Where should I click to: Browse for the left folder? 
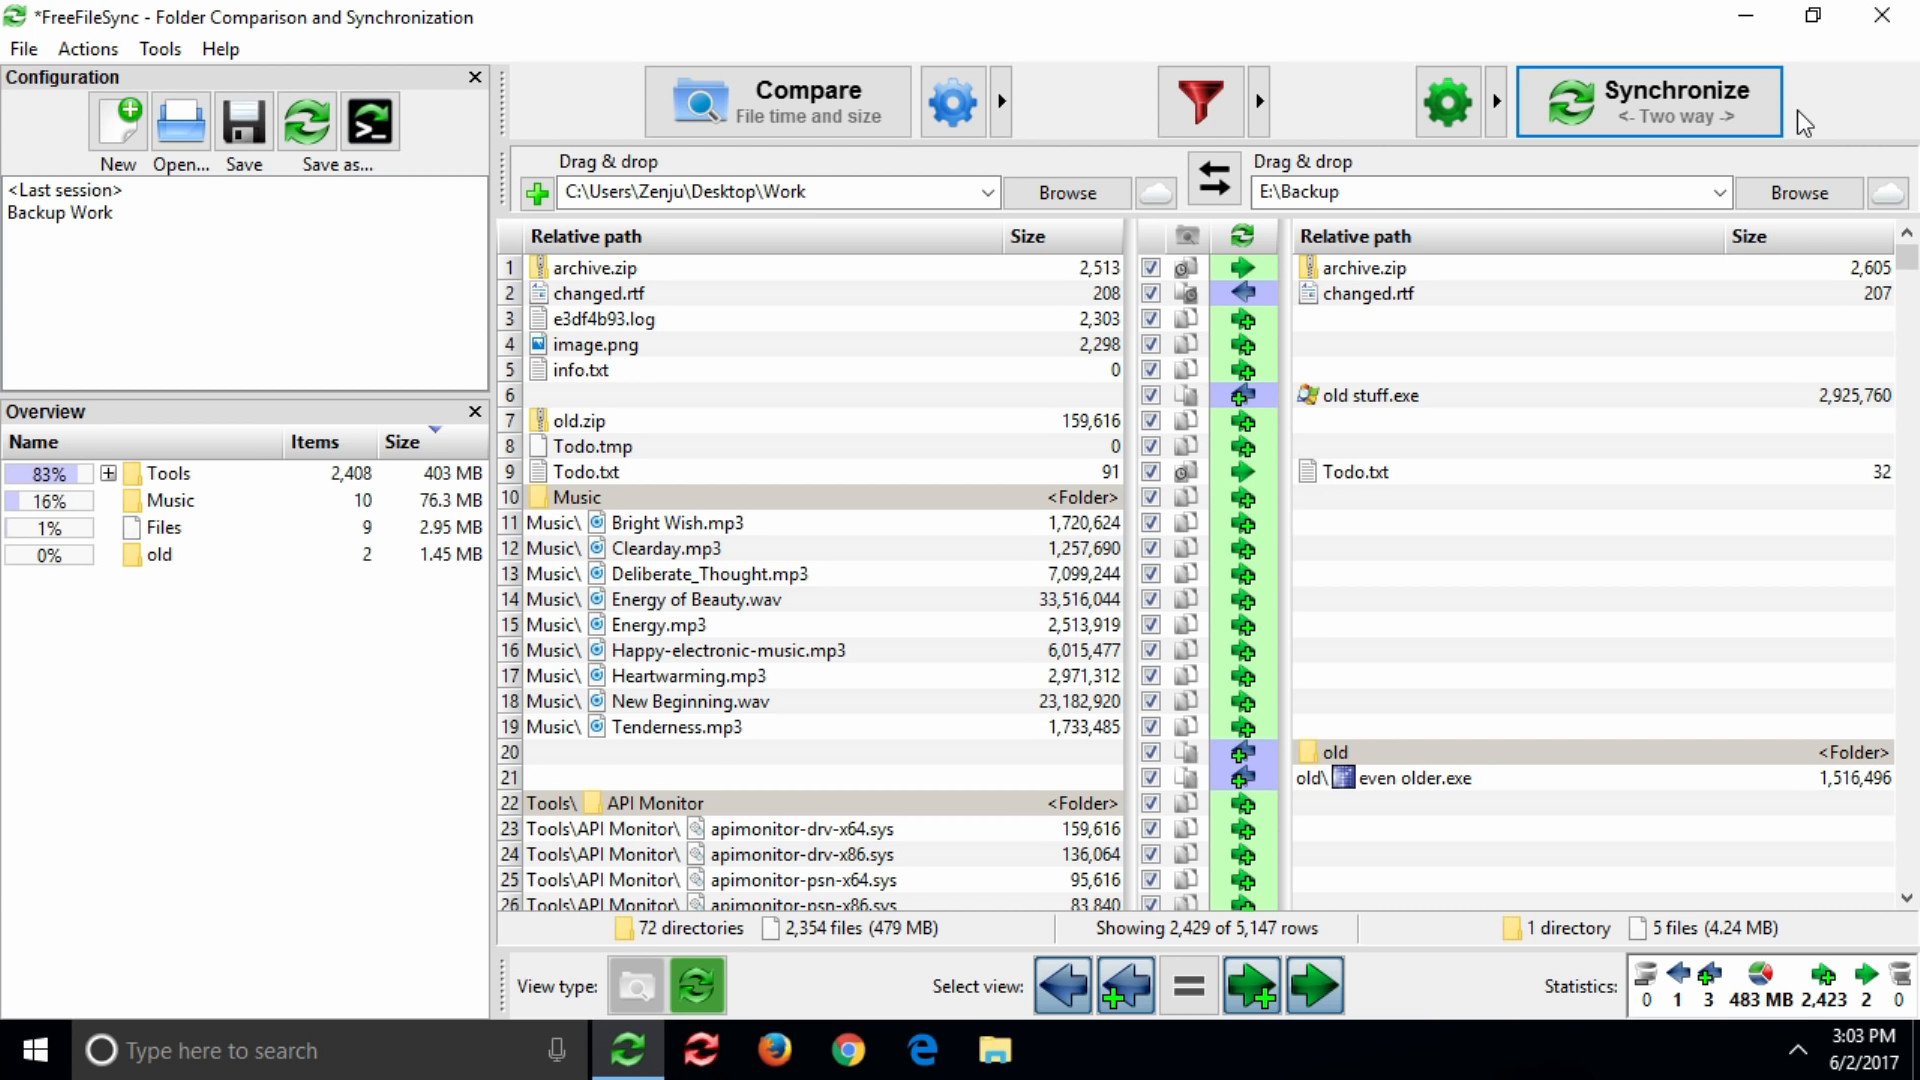[1067, 193]
